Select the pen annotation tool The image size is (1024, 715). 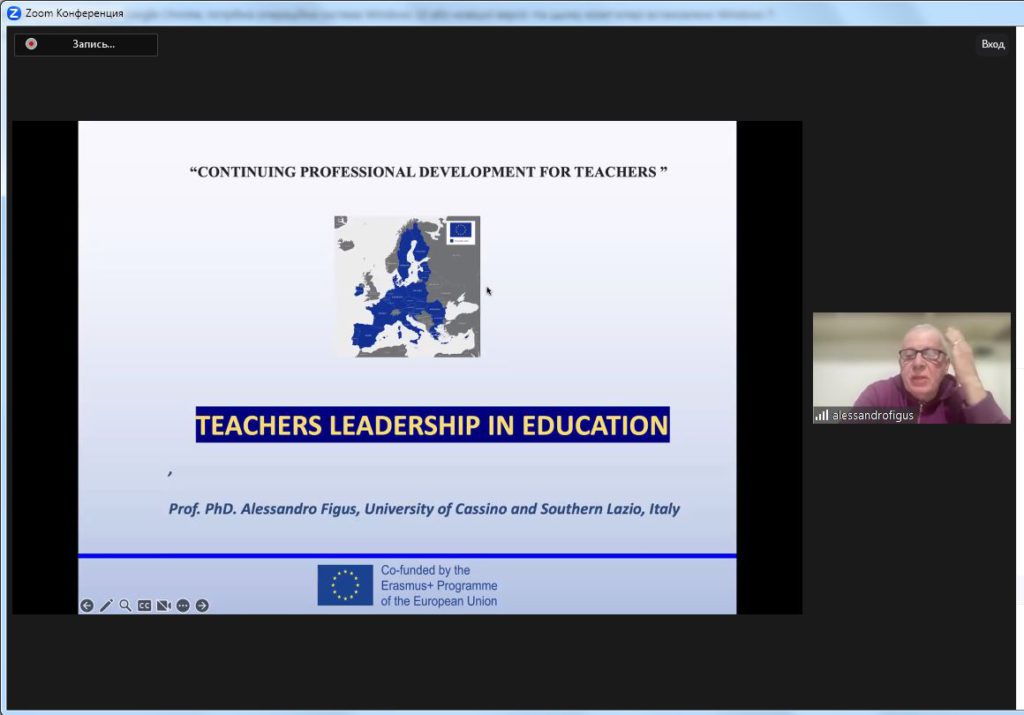tap(106, 605)
